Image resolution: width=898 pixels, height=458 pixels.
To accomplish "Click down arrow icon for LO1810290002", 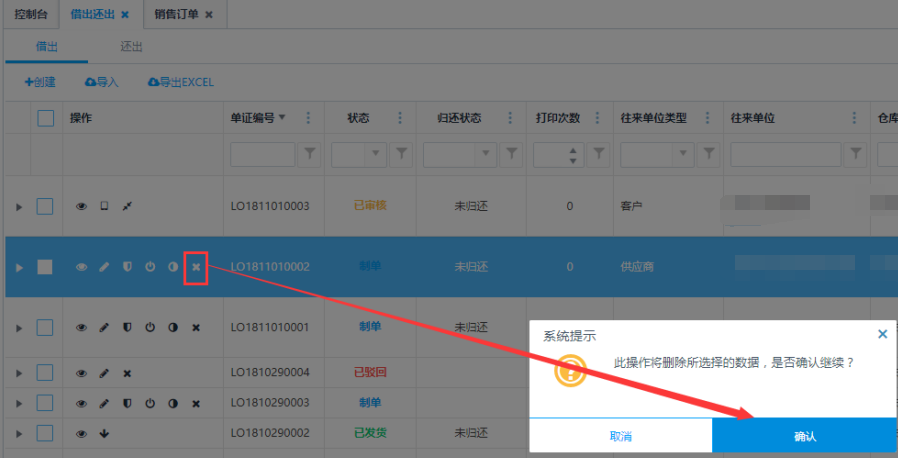I will click(x=104, y=433).
